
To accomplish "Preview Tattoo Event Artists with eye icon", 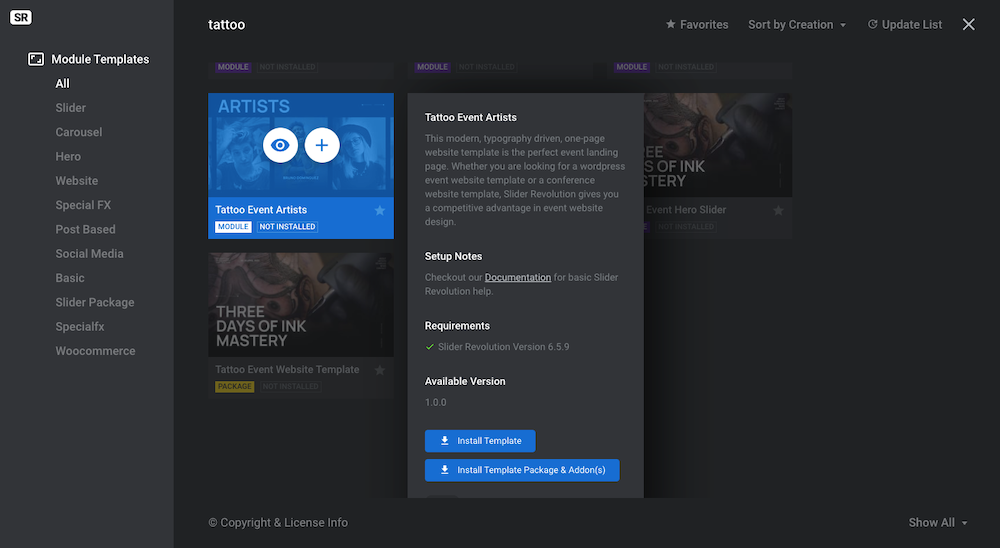I will click(280, 145).
